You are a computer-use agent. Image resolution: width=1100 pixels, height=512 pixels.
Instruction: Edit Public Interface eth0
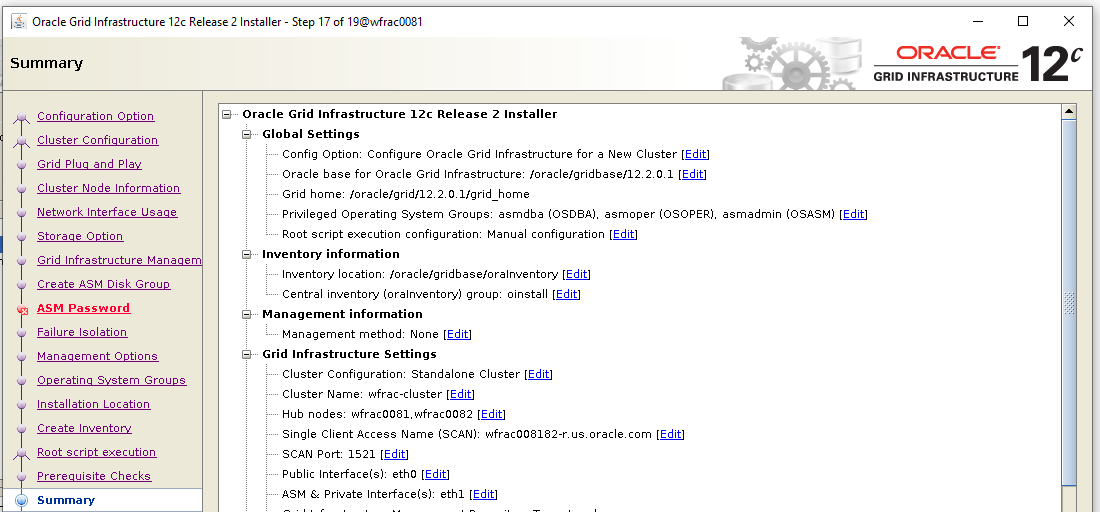click(435, 474)
